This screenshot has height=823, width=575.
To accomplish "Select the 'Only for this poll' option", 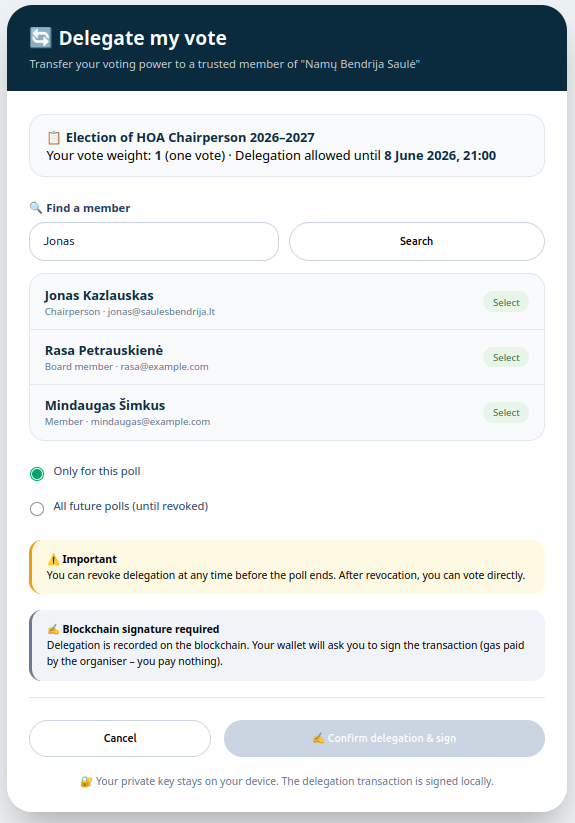I will click(37, 474).
